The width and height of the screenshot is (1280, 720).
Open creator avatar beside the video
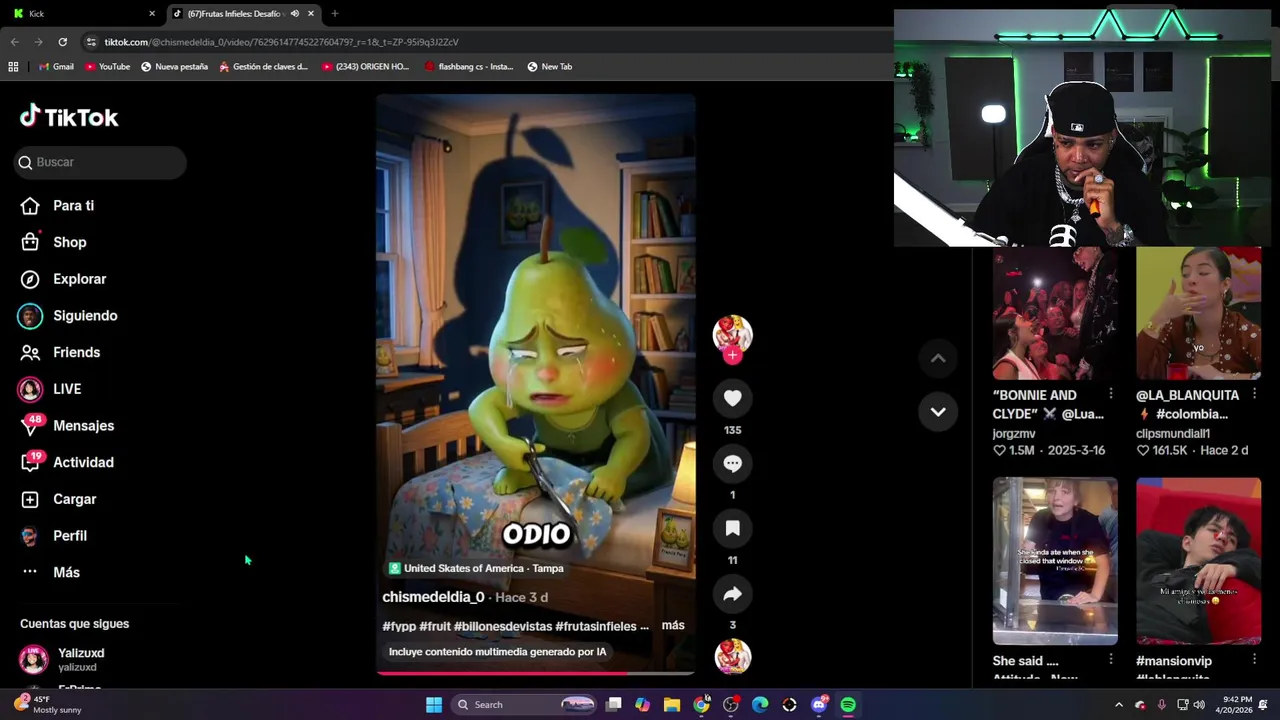(x=732, y=335)
